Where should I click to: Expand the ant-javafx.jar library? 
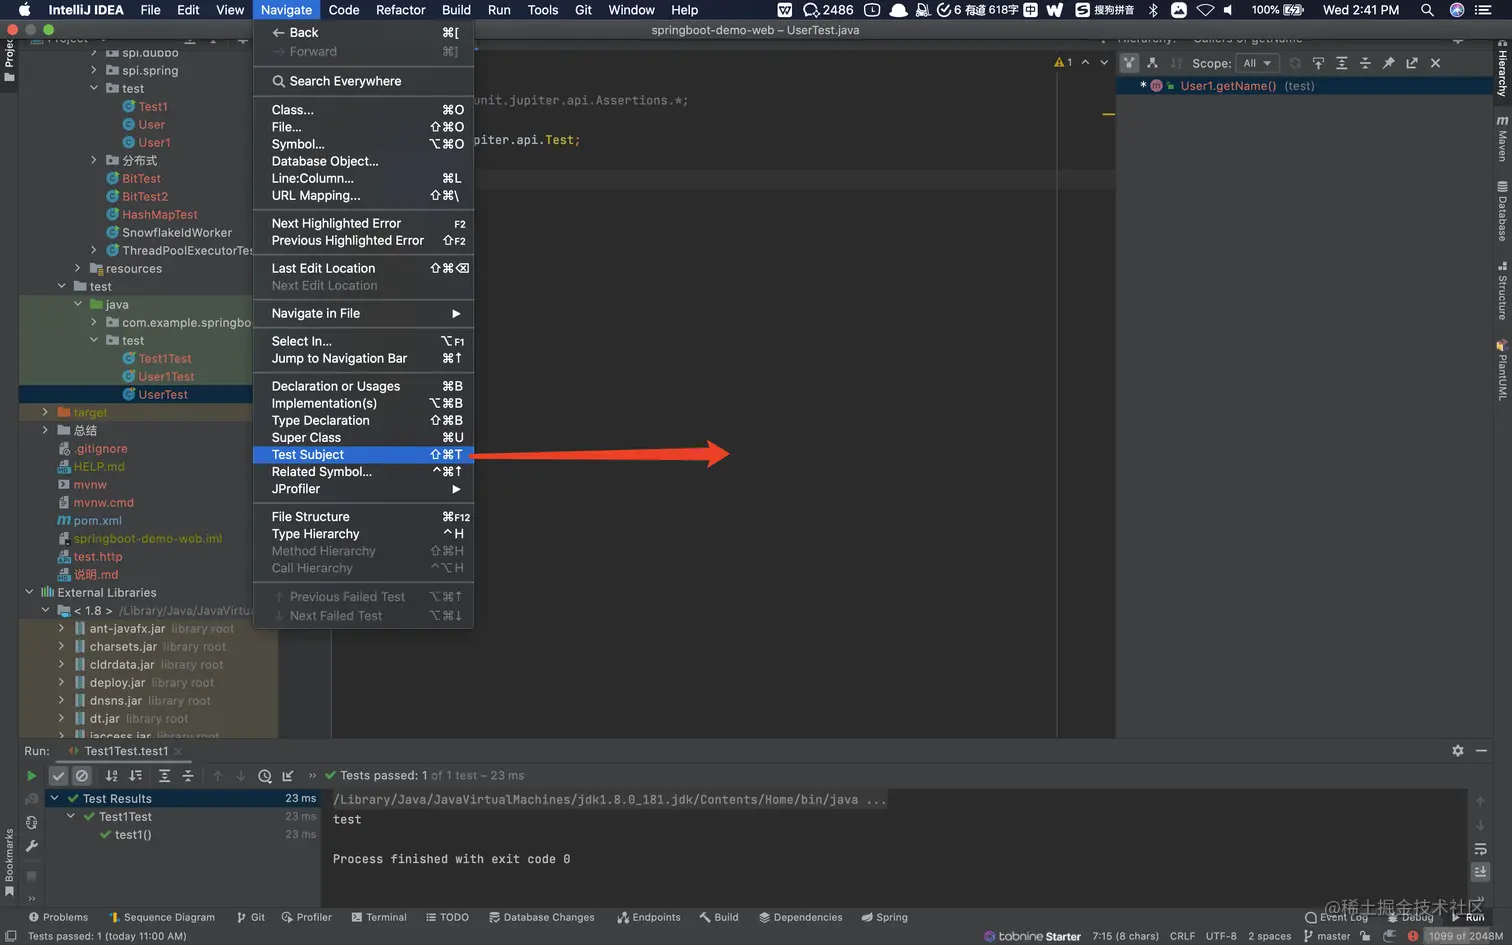61,629
